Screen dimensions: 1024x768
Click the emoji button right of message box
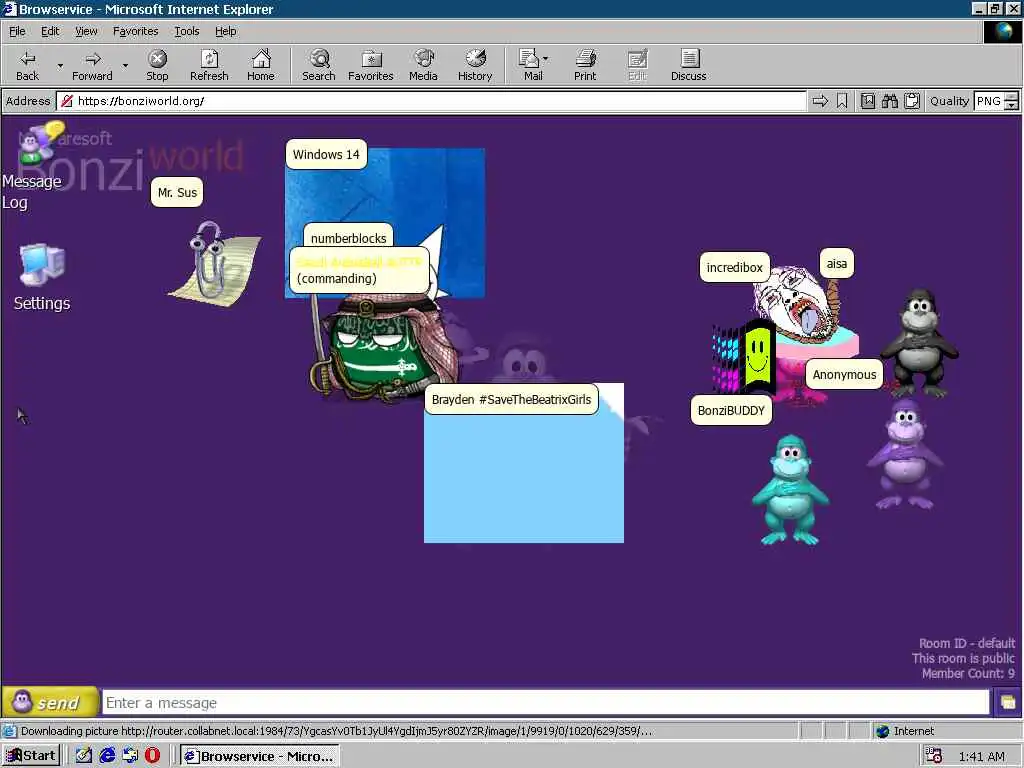[x=1008, y=703]
